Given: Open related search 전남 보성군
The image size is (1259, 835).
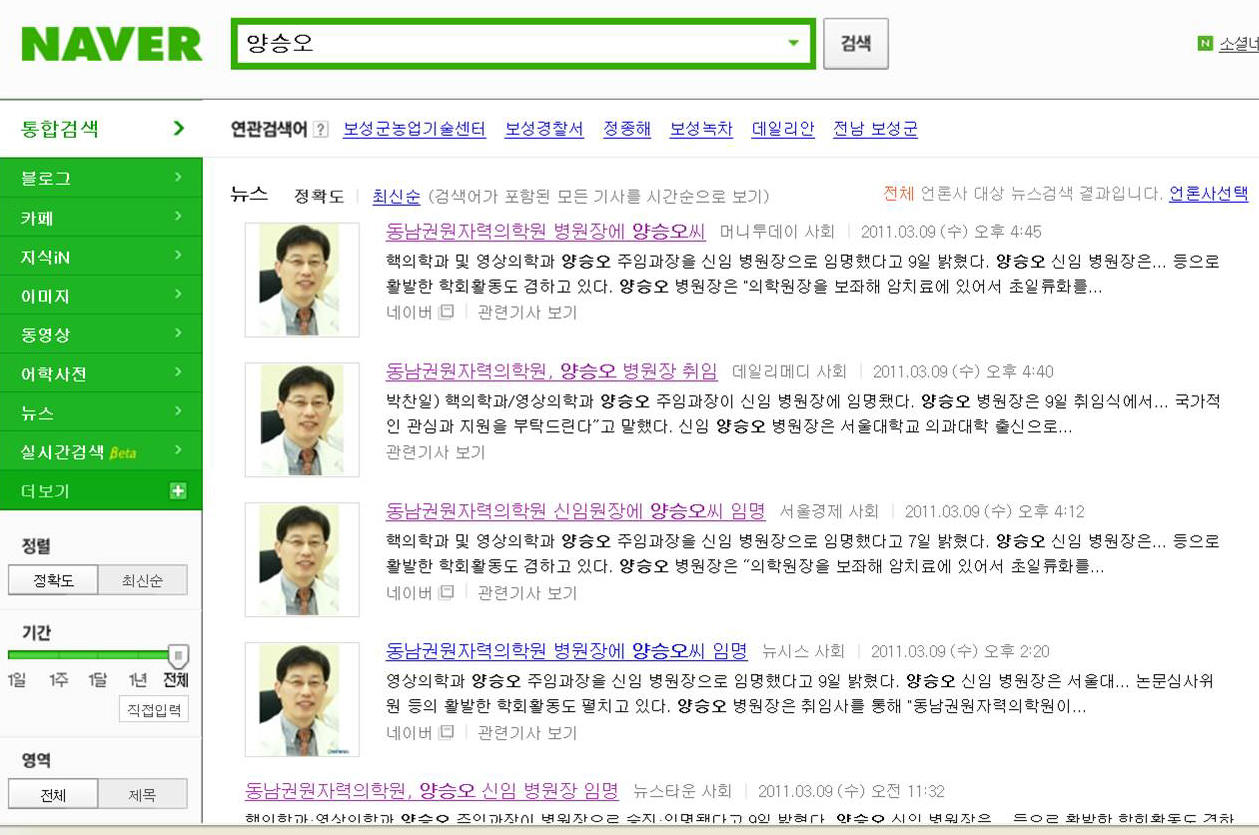Looking at the screenshot, I should [875, 129].
